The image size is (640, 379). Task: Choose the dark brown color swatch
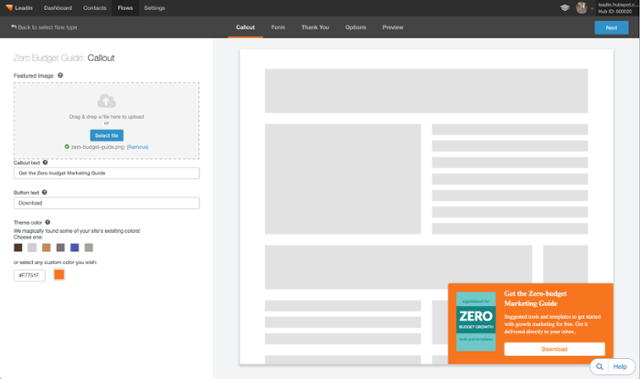tap(18, 247)
